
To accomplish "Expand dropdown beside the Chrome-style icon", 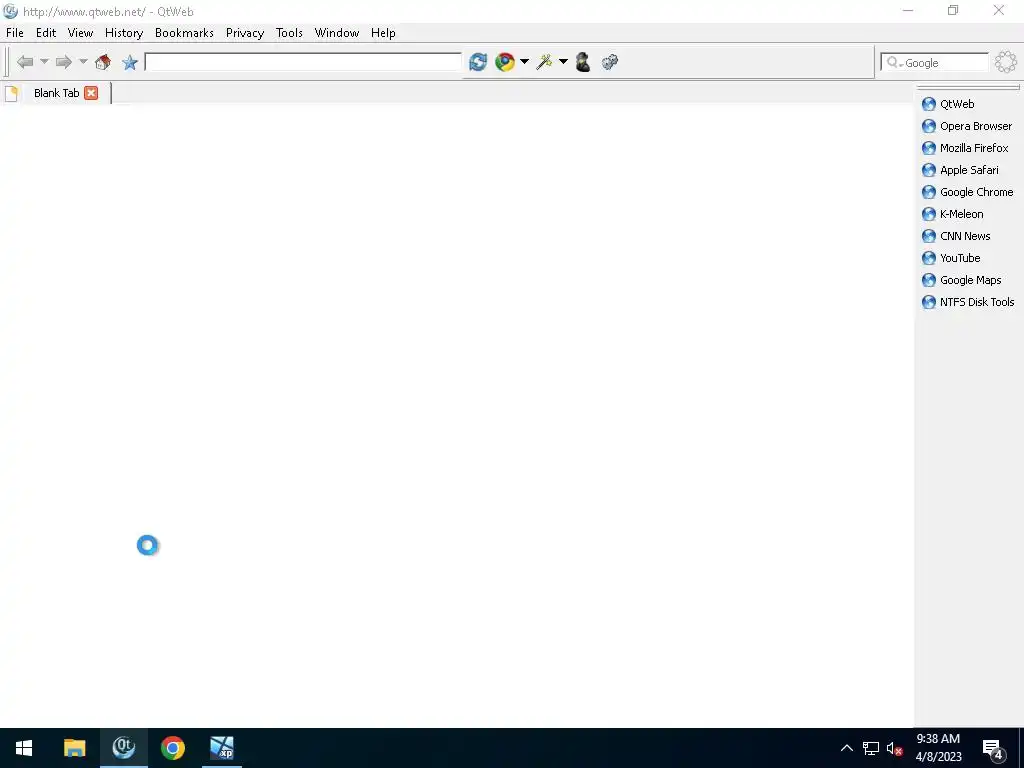I will point(524,62).
